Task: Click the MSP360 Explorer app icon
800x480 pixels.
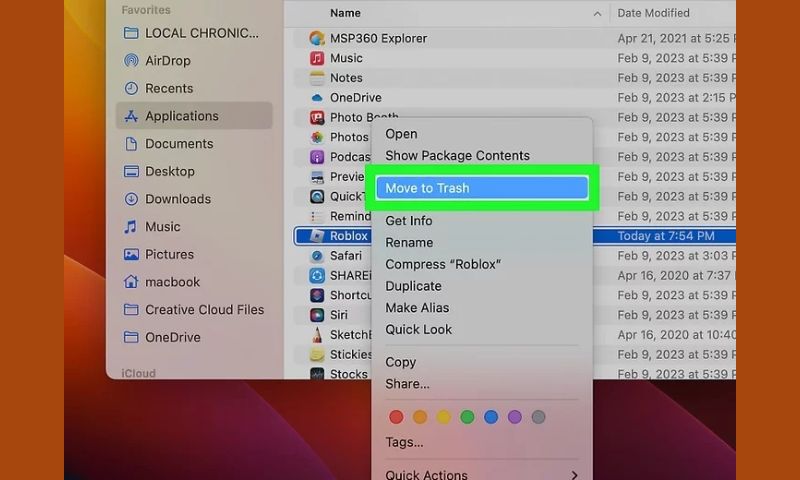Action: coord(316,38)
